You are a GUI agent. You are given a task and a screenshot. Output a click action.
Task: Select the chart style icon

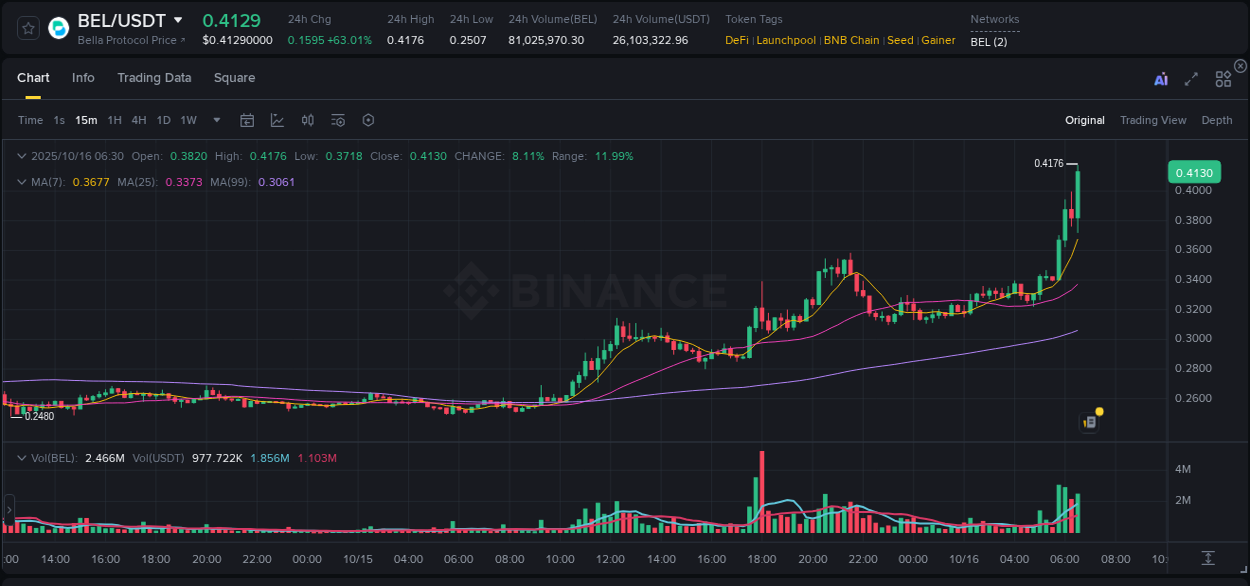[x=277, y=119]
